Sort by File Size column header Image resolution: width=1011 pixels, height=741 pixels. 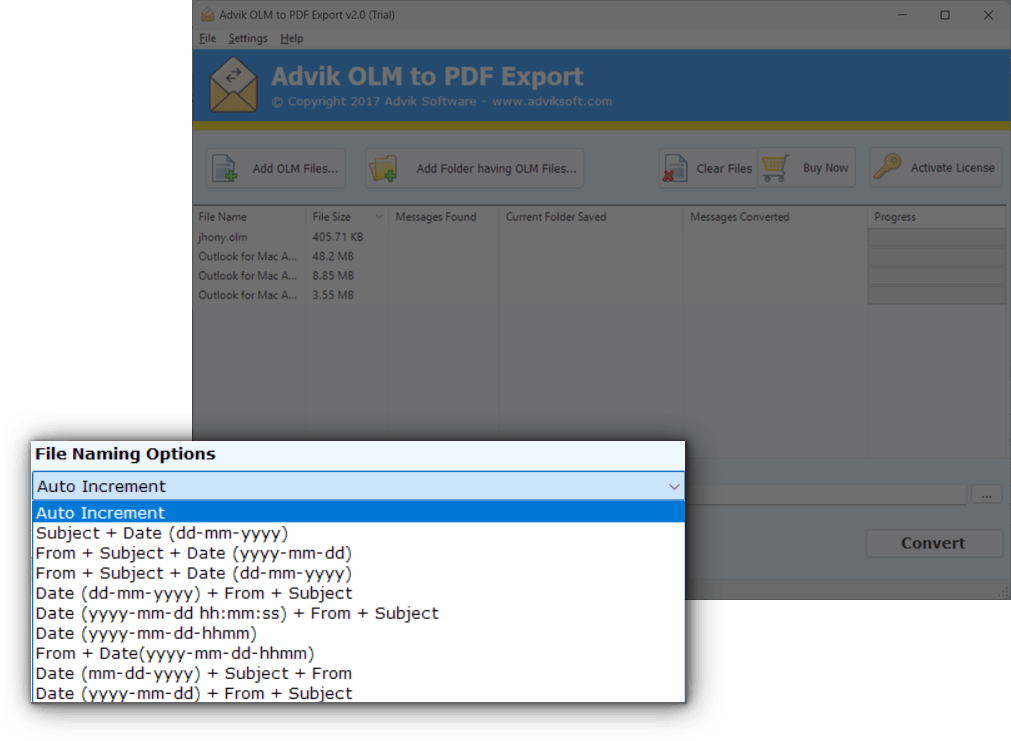[x=348, y=217]
